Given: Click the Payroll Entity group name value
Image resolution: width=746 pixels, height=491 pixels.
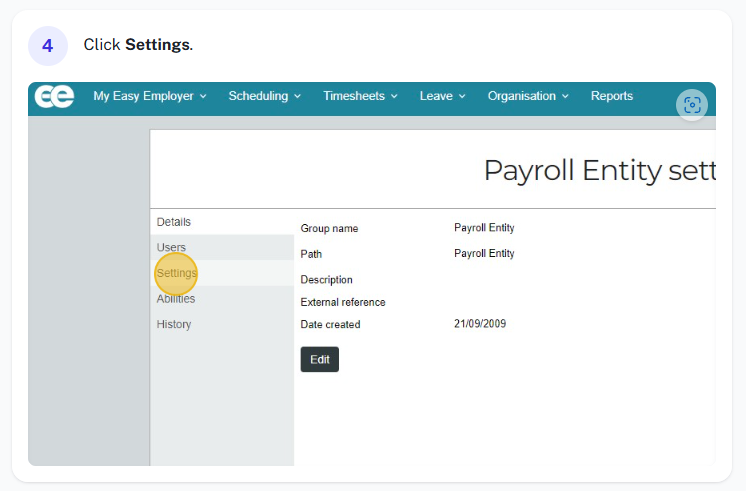Looking at the screenshot, I should (x=484, y=228).
